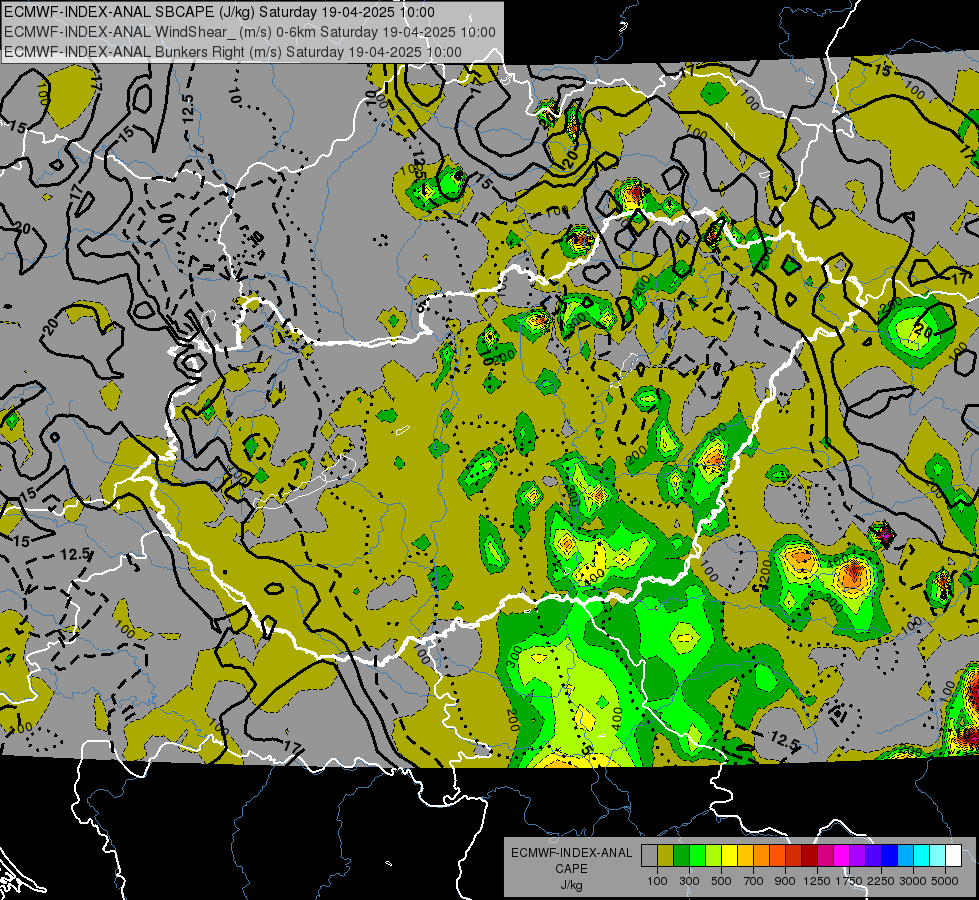Click the legend value 300

point(689,881)
